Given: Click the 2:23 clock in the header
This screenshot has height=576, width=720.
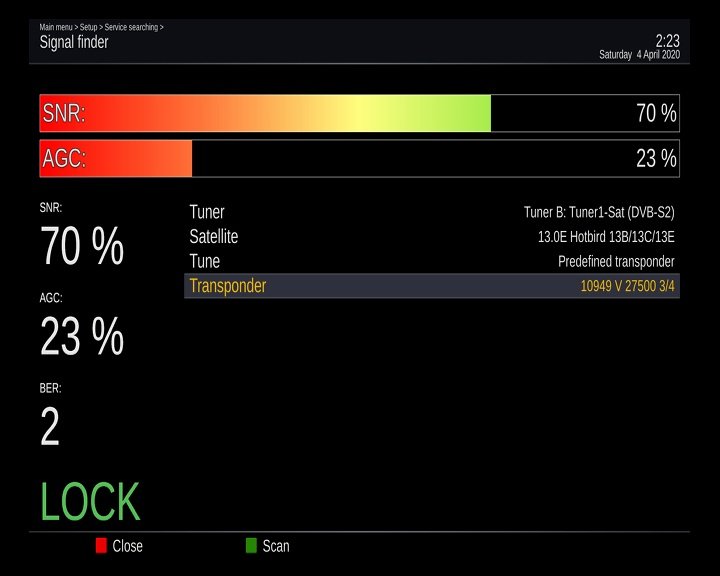Looking at the screenshot, I should [667, 40].
